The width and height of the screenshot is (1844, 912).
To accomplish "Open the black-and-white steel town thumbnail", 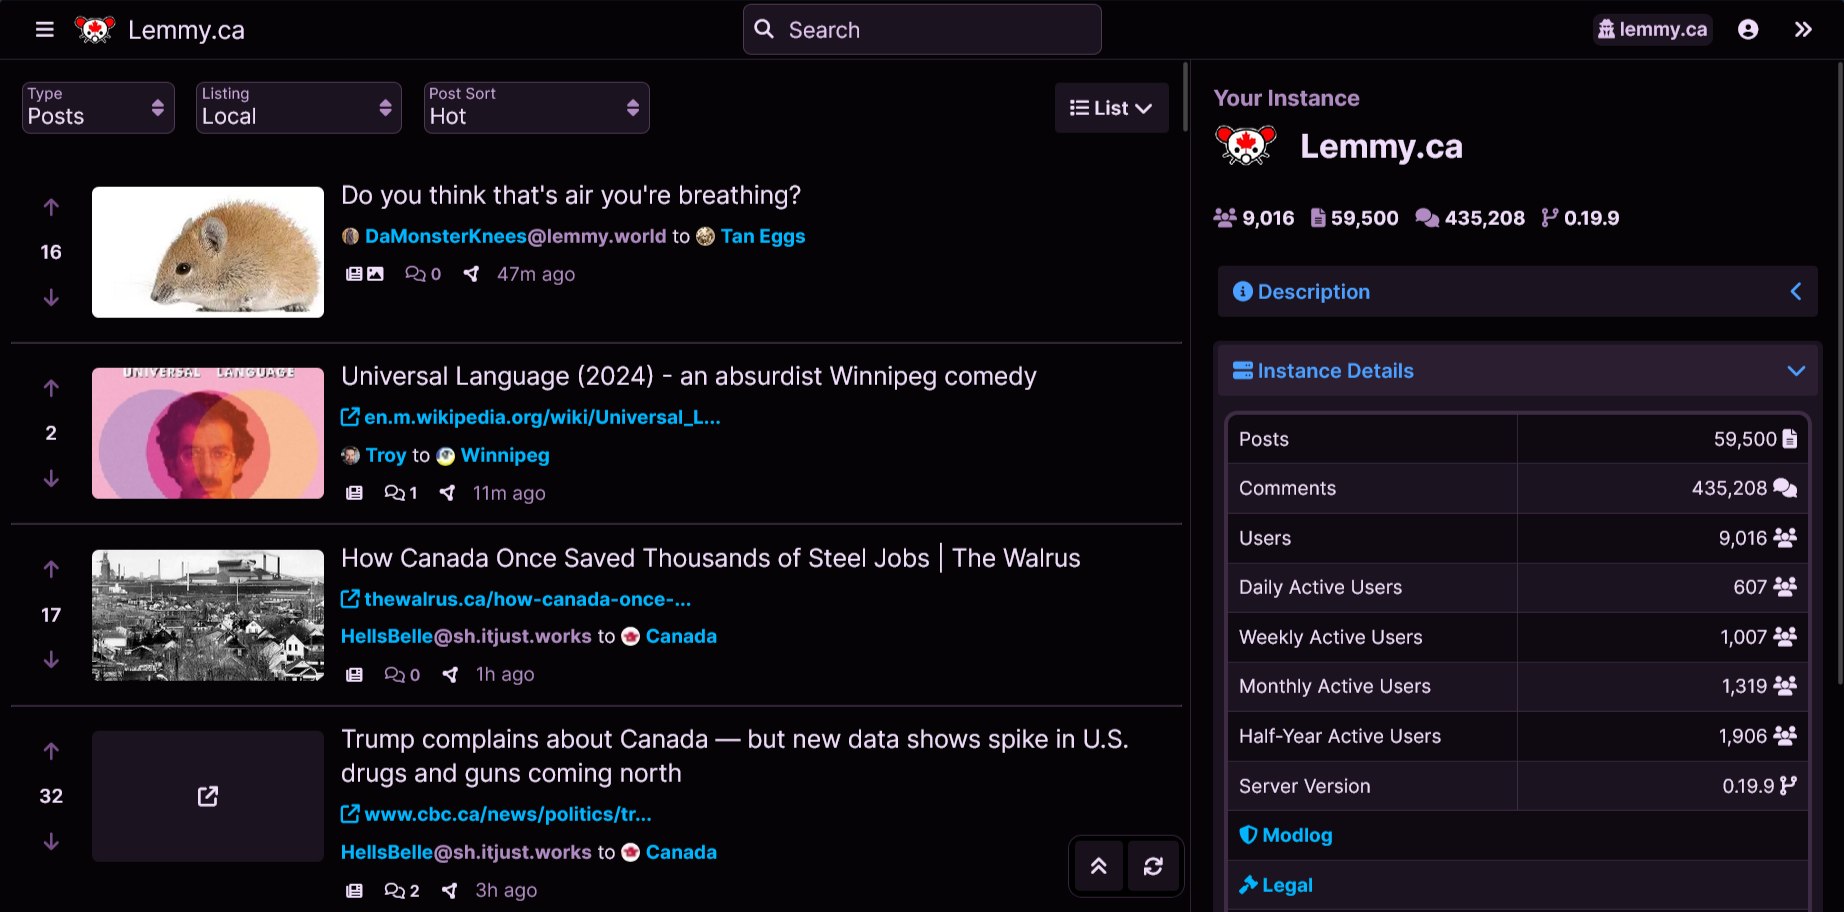I will pyautogui.click(x=208, y=615).
